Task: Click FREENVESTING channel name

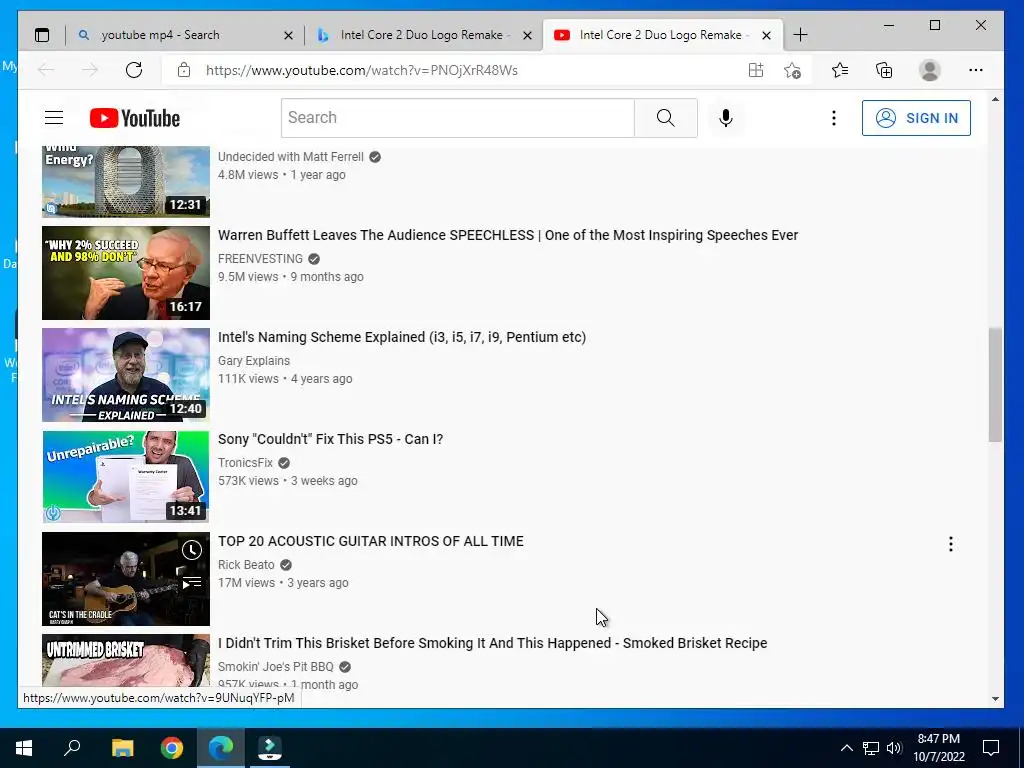Action: pos(261,259)
